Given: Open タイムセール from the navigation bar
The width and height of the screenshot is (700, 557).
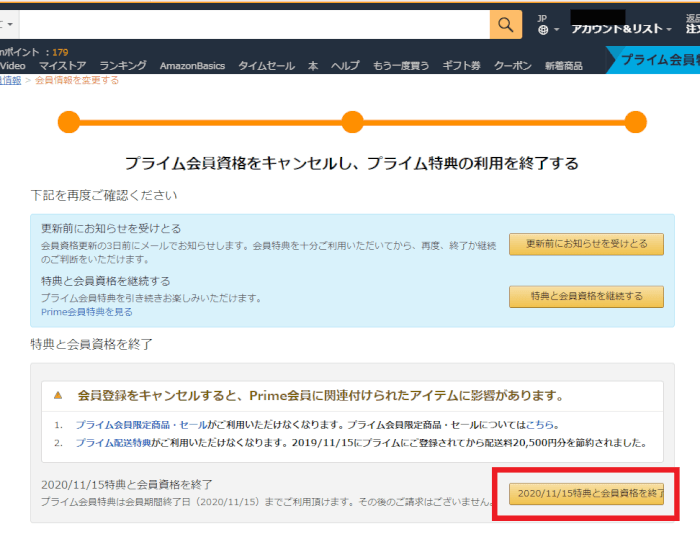Looking at the screenshot, I should click(x=266, y=66).
